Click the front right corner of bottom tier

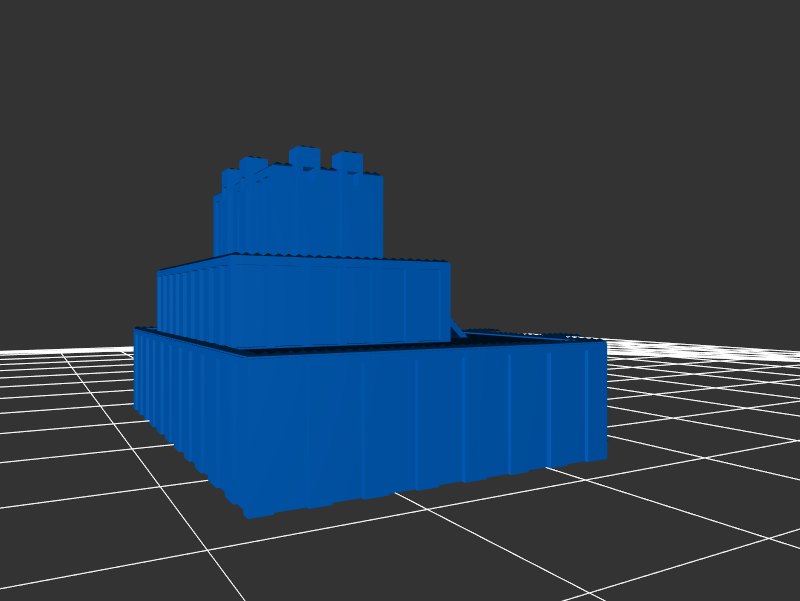click(x=605, y=400)
